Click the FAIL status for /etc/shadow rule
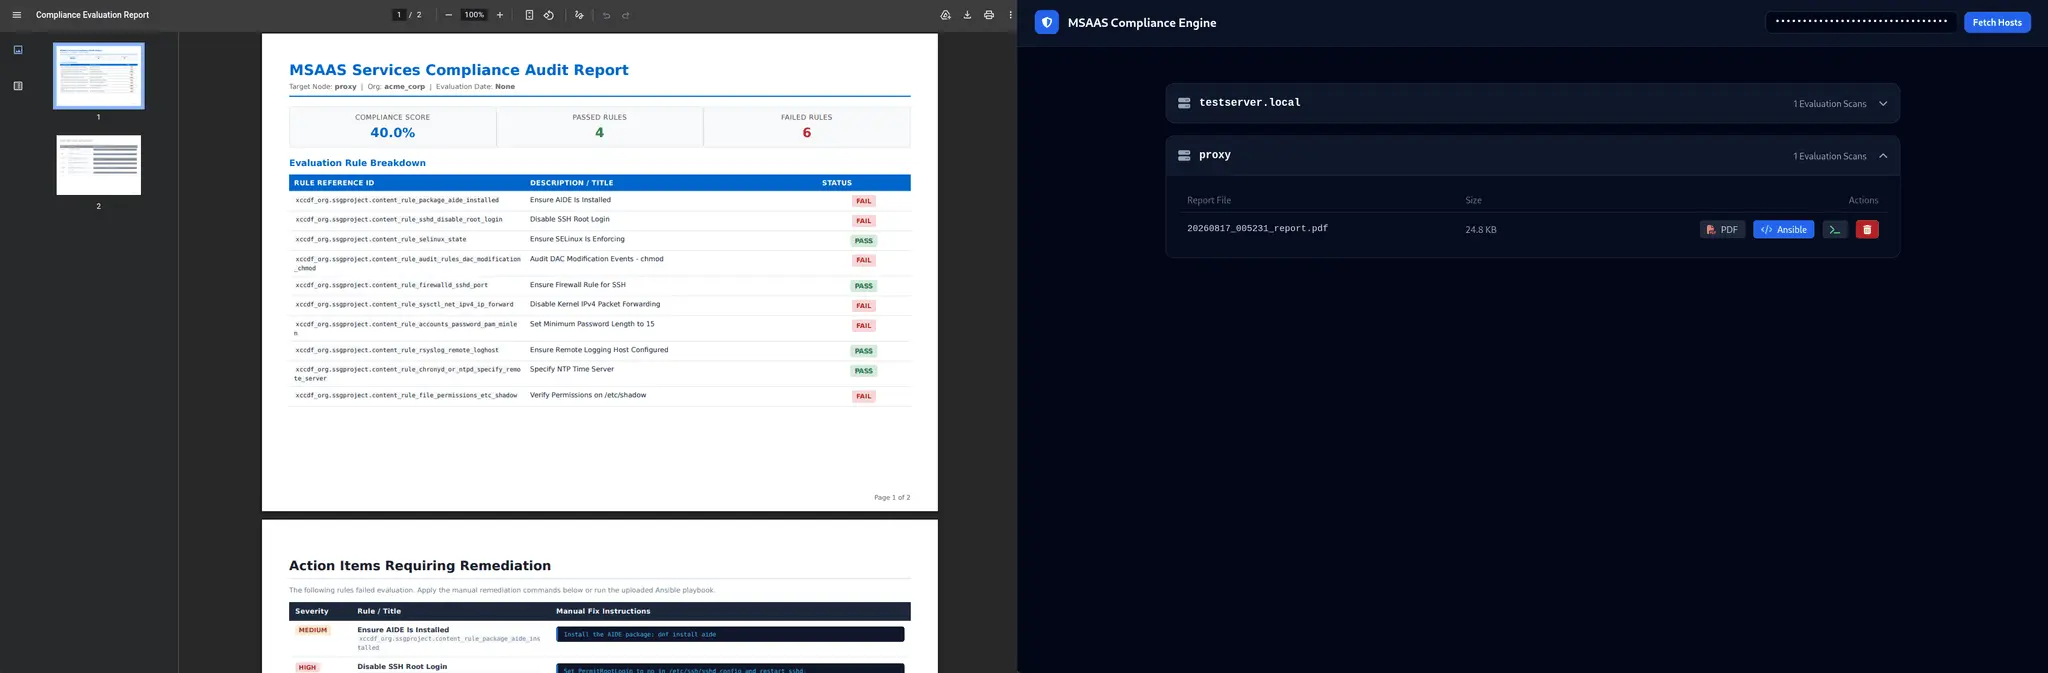Screen dimensions: 2048x673 (x=864, y=397)
